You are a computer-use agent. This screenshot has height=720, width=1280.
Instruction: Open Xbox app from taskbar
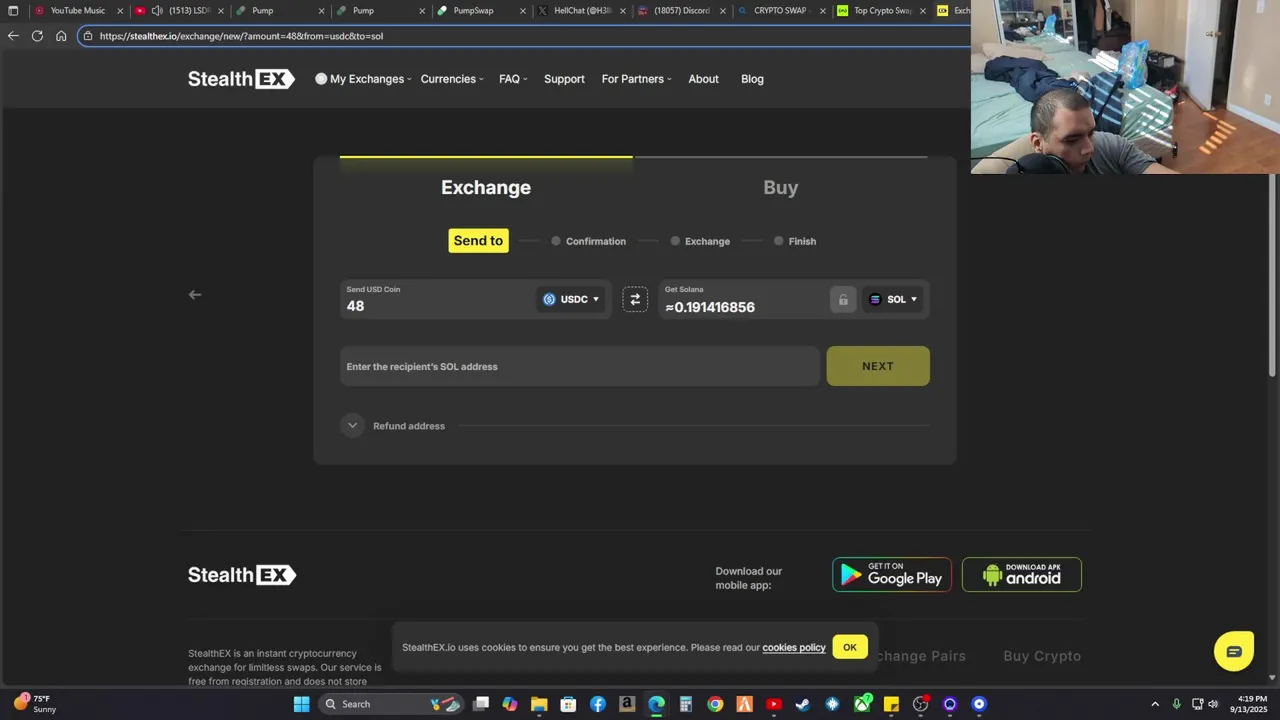point(862,704)
